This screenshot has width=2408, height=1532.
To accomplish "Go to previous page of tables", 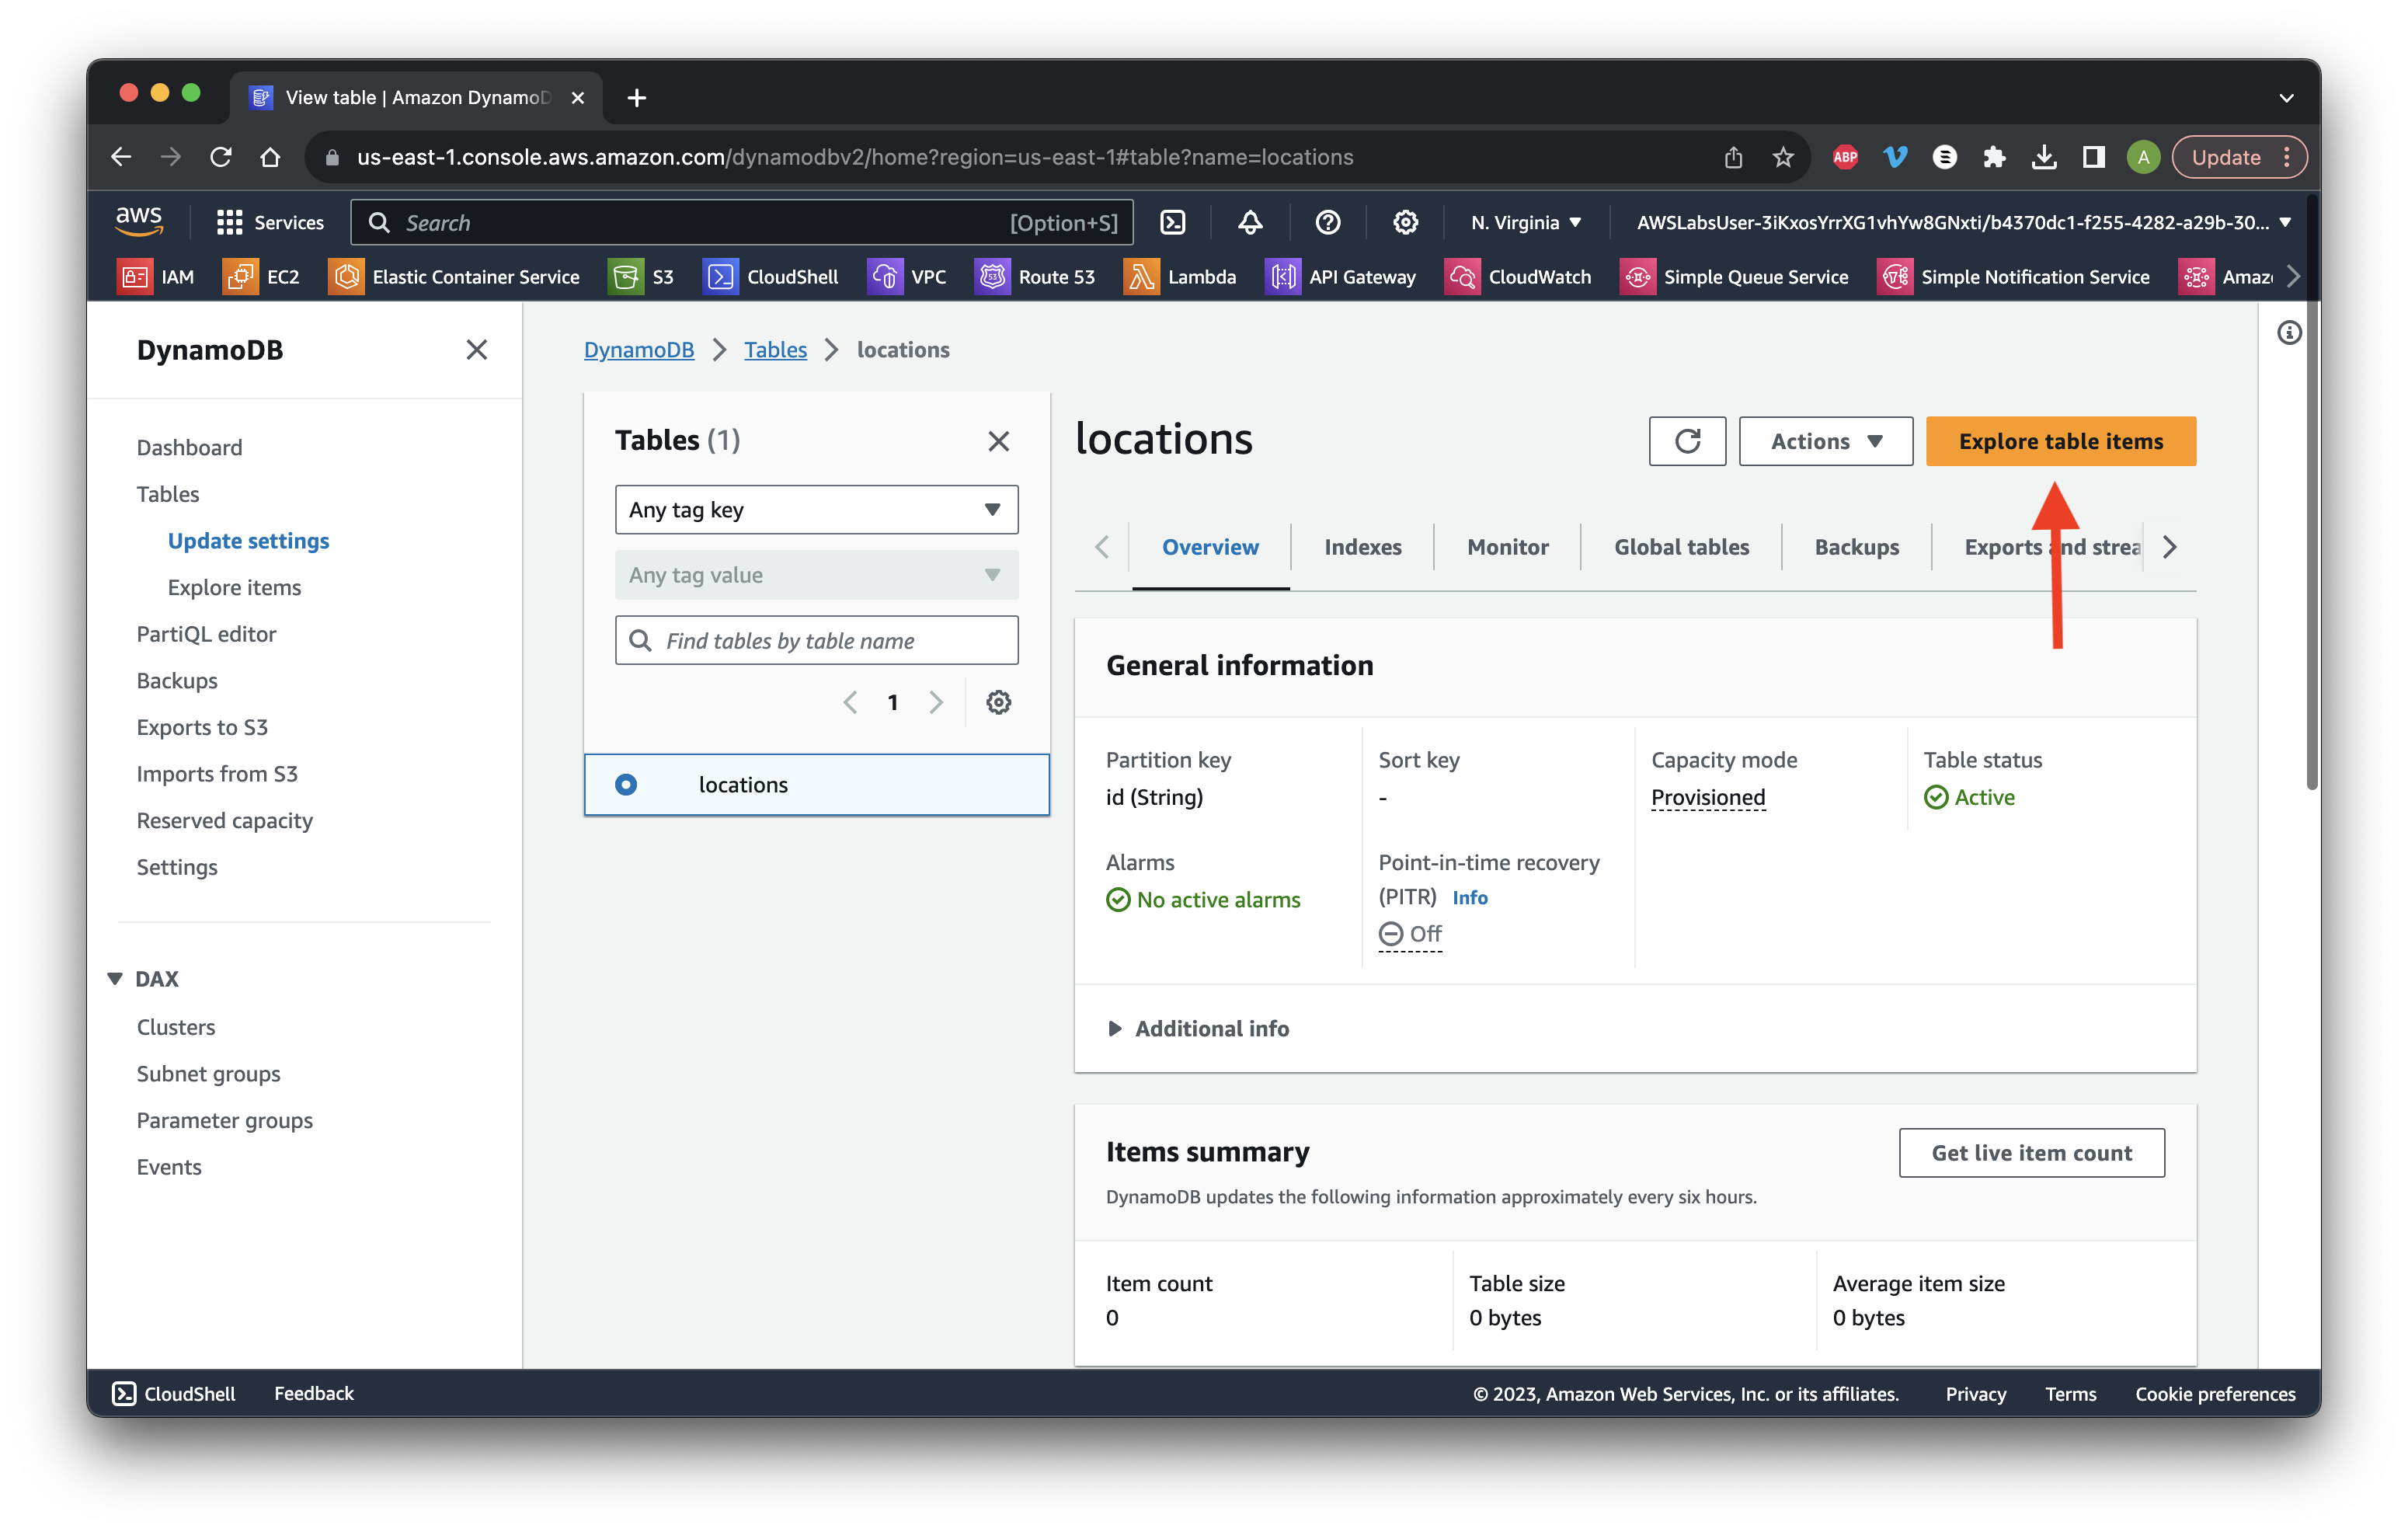I will [850, 702].
